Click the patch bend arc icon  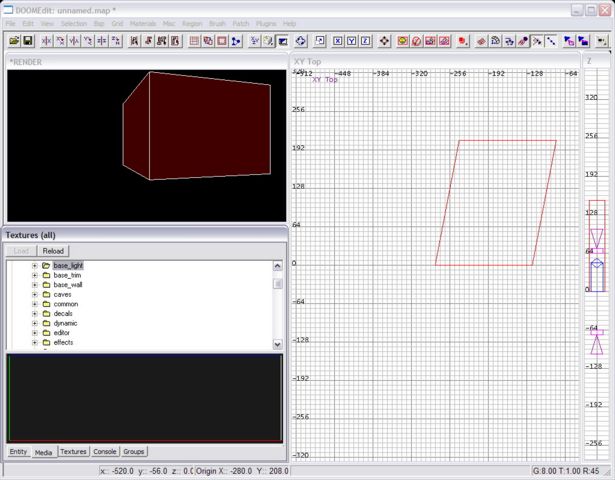pyautogui.click(x=495, y=41)
